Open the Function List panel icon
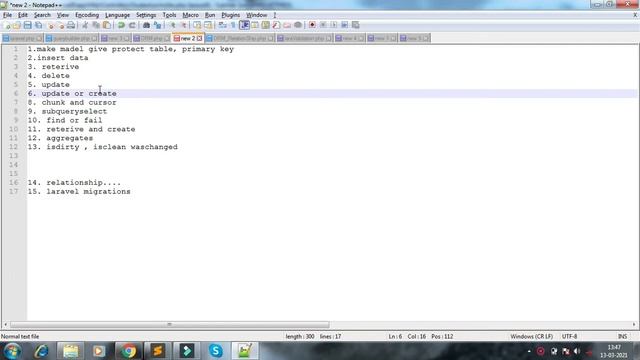The height and width of the screenshot is (360, 640). [x=276, y=25]
